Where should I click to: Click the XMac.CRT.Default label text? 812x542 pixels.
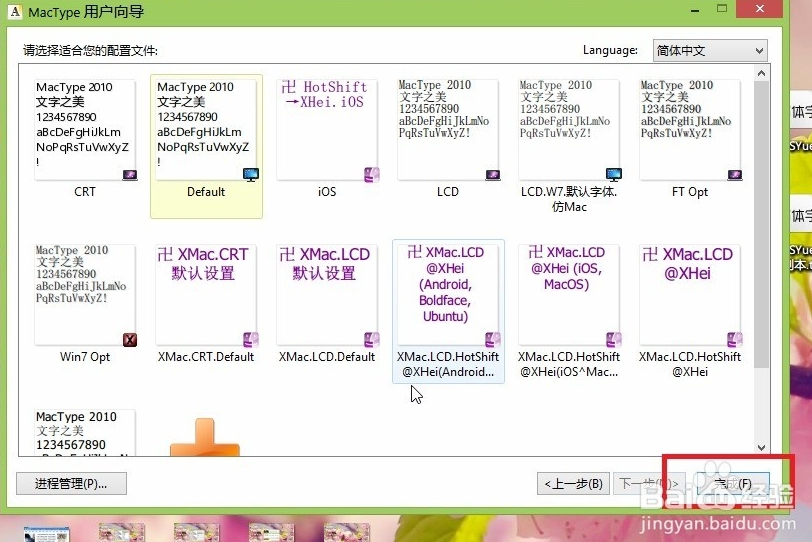(x=206, y=357)
